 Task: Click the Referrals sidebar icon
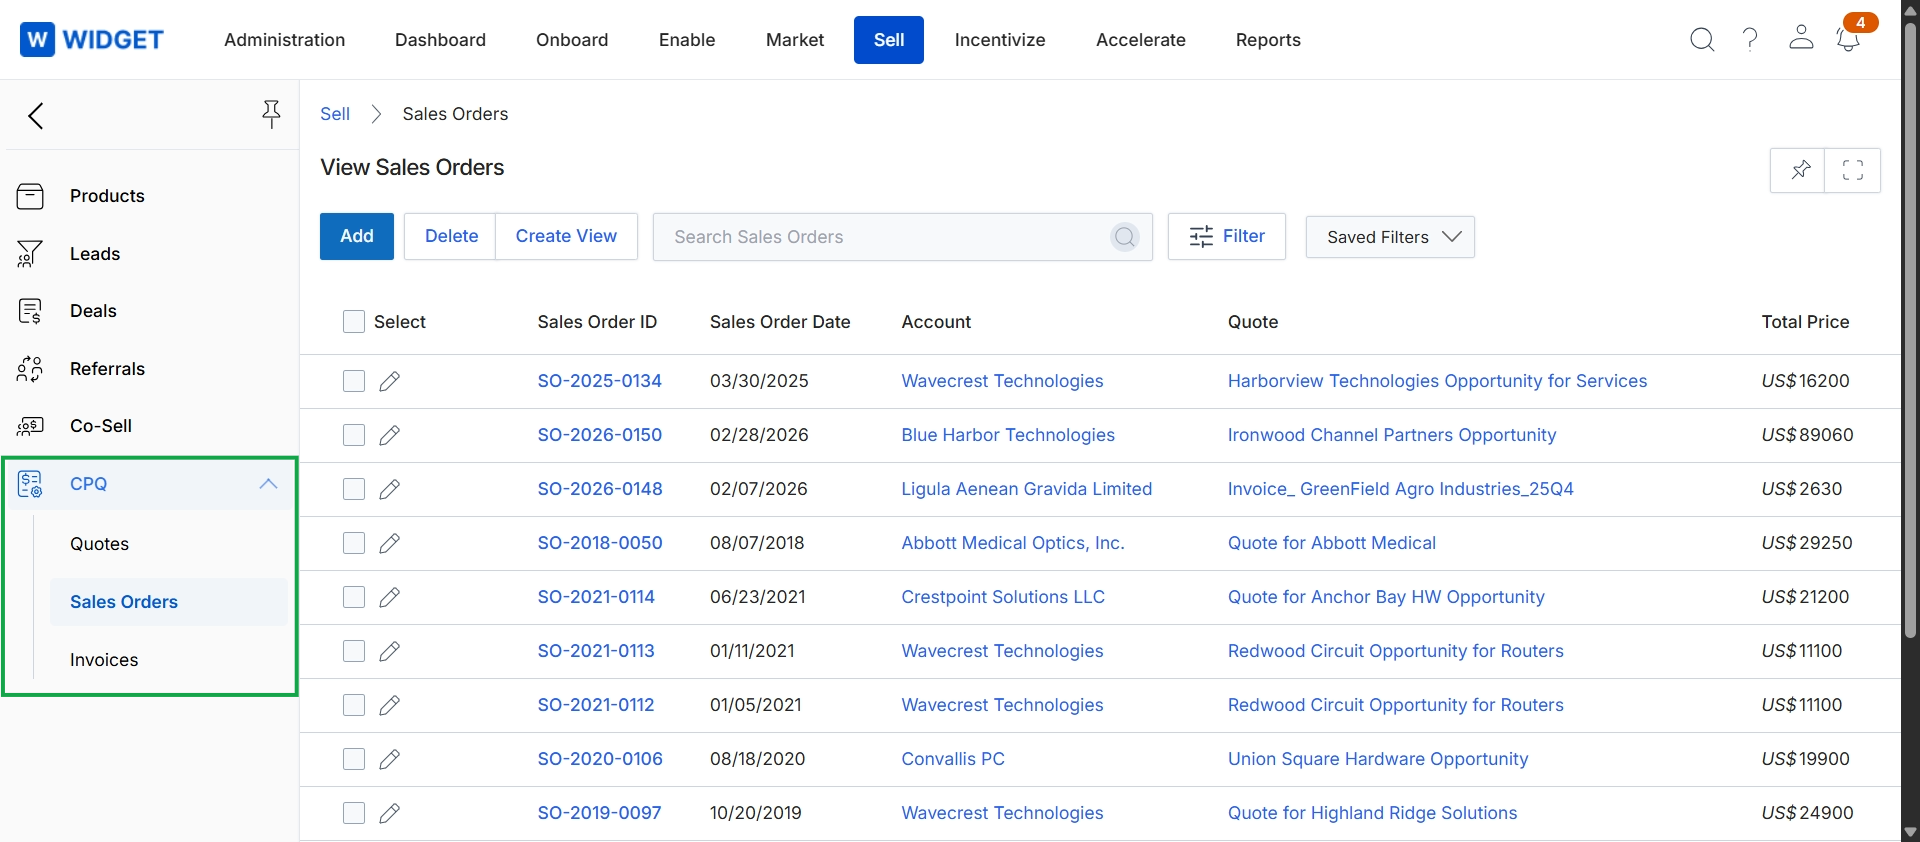[x=30, y=369]
